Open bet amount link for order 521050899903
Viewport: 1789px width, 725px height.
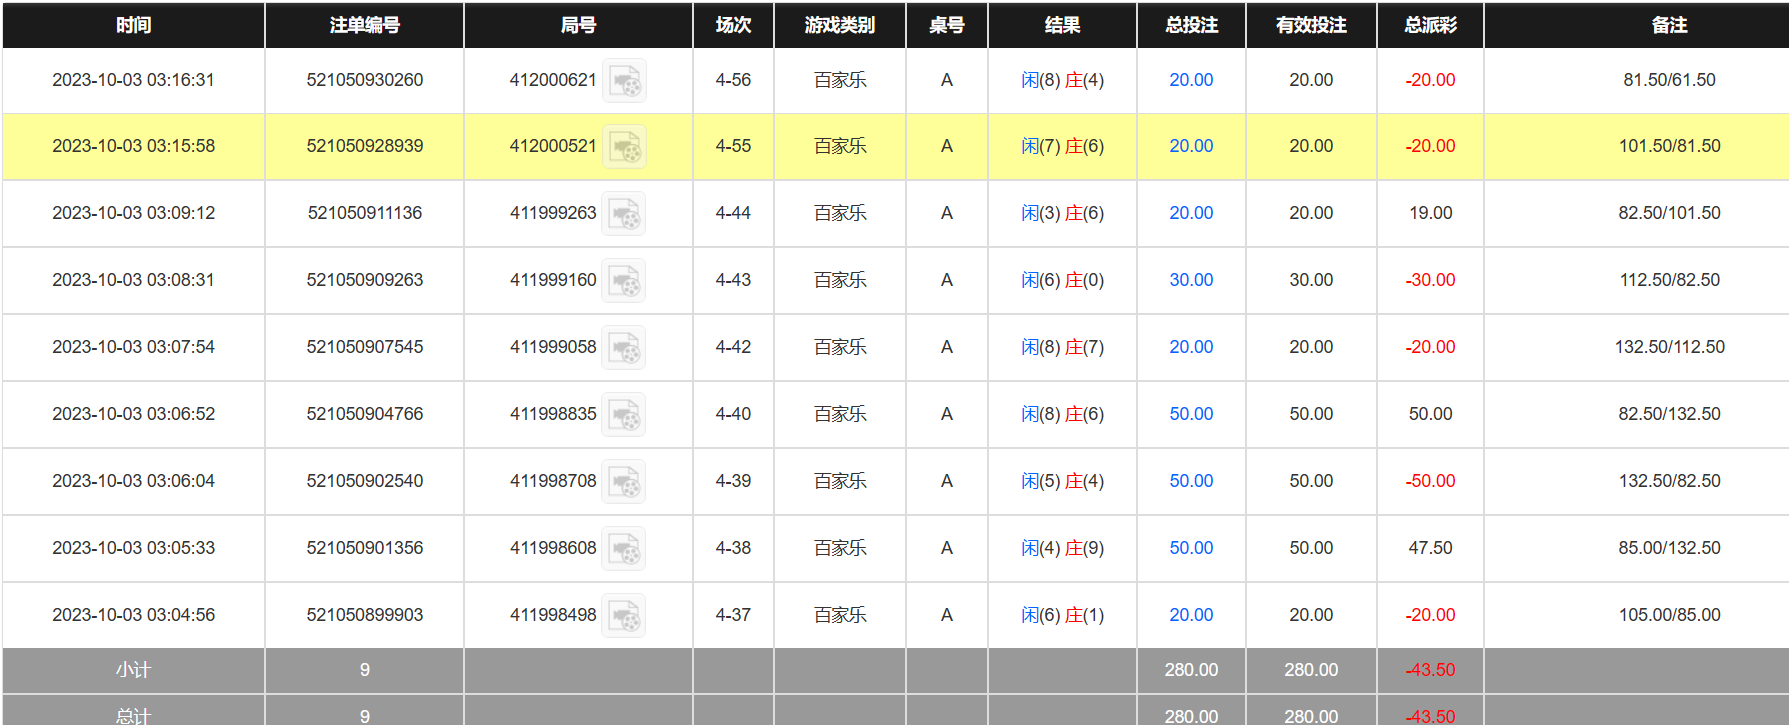(1191, 615)
